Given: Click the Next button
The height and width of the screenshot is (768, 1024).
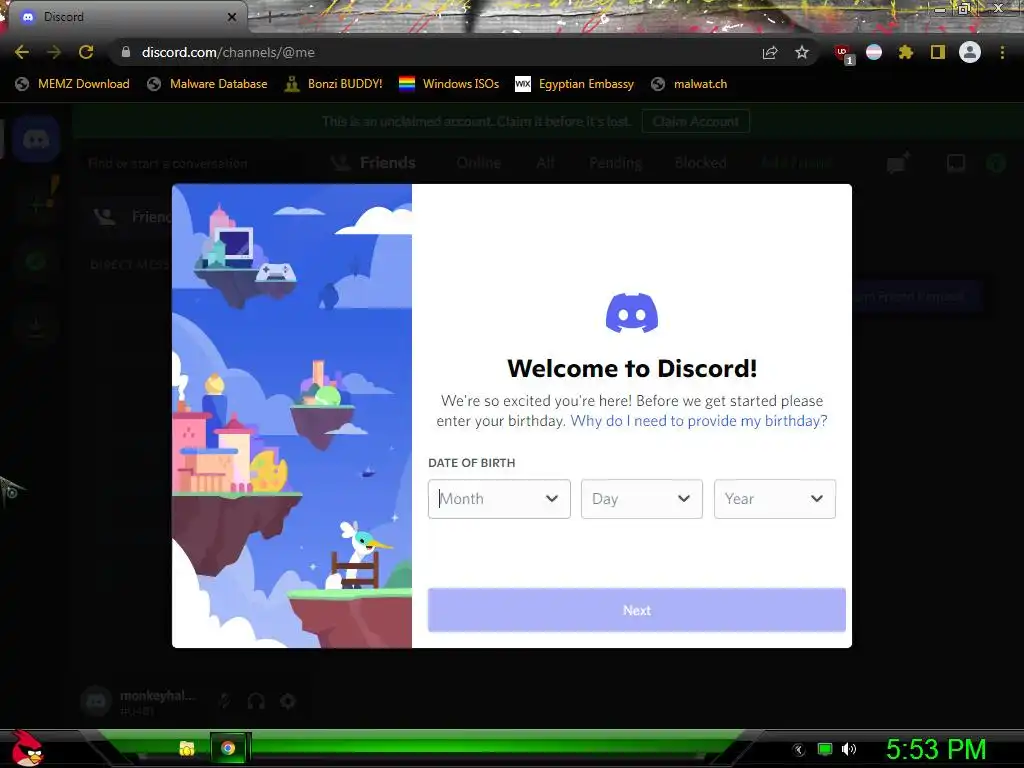Looking at the screenshot, I should pyautogui.click(x=637, y=610).
